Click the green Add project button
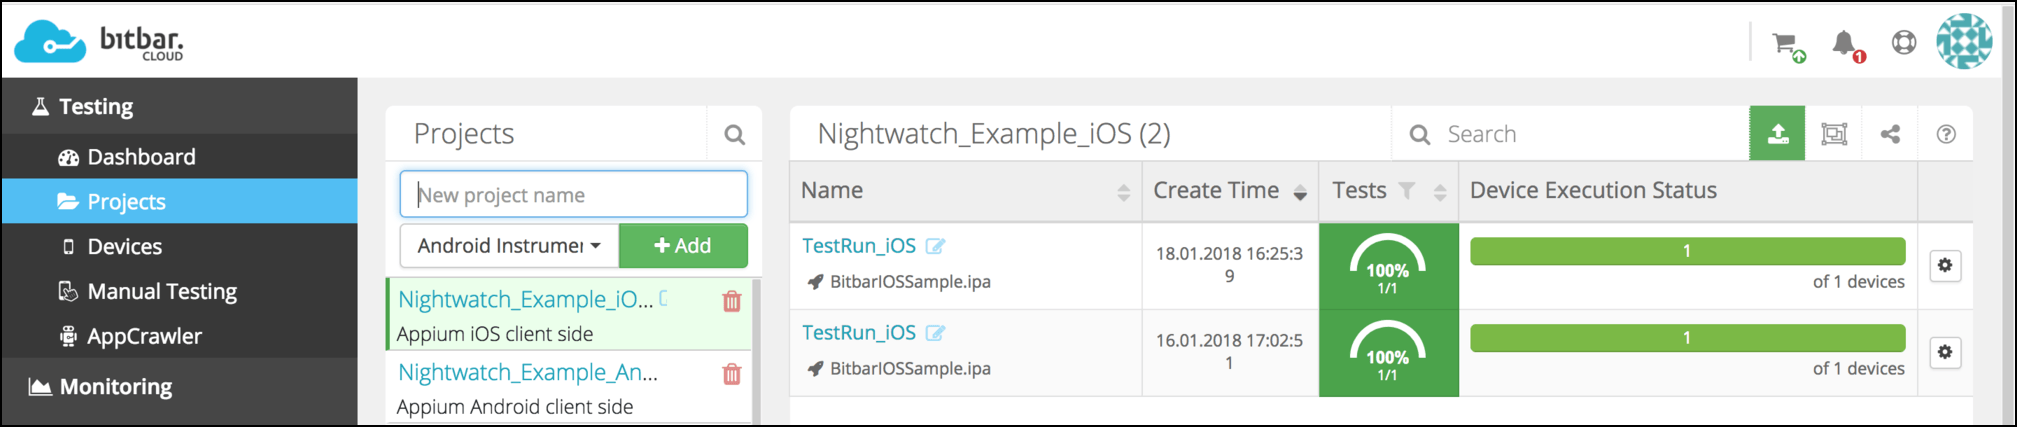This screenshot has height=427, width=2017. click(683, 246)
